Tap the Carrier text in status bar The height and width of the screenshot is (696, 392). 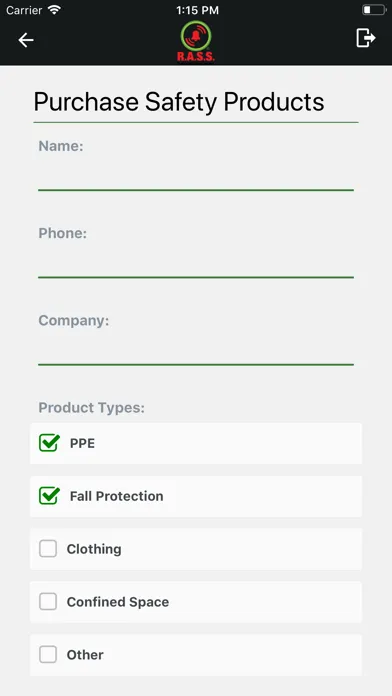(24, 10)
